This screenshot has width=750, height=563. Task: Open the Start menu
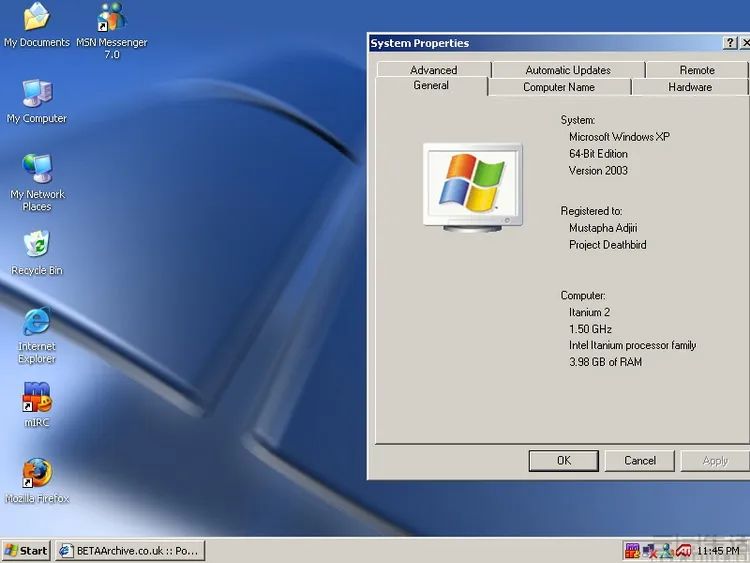pos(26,550)
